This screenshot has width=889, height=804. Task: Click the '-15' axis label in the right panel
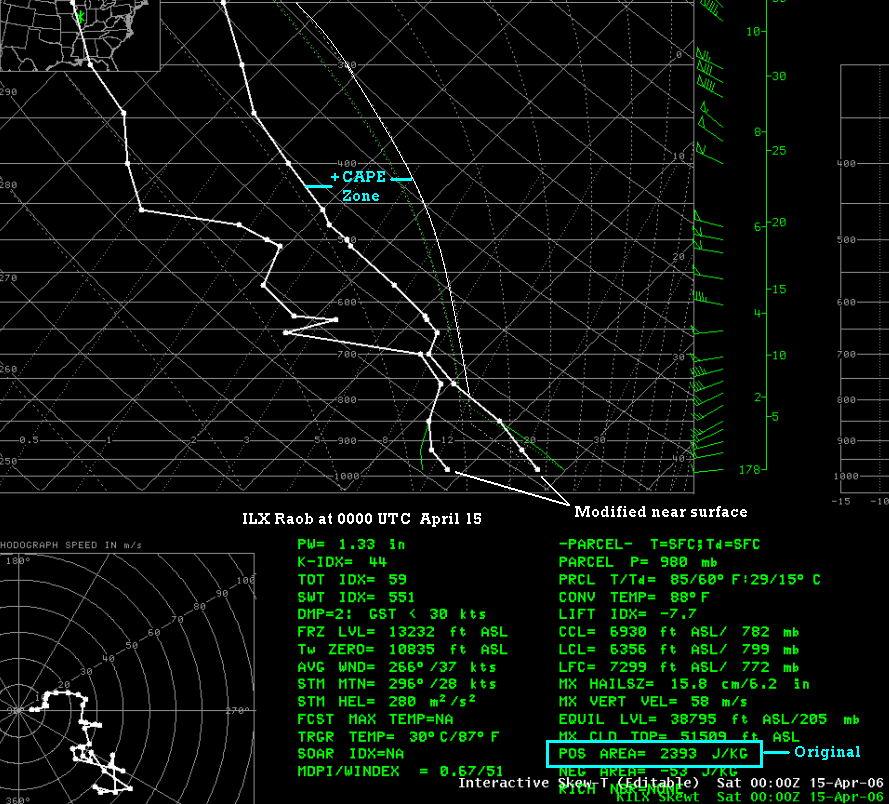tap(840, 501)
